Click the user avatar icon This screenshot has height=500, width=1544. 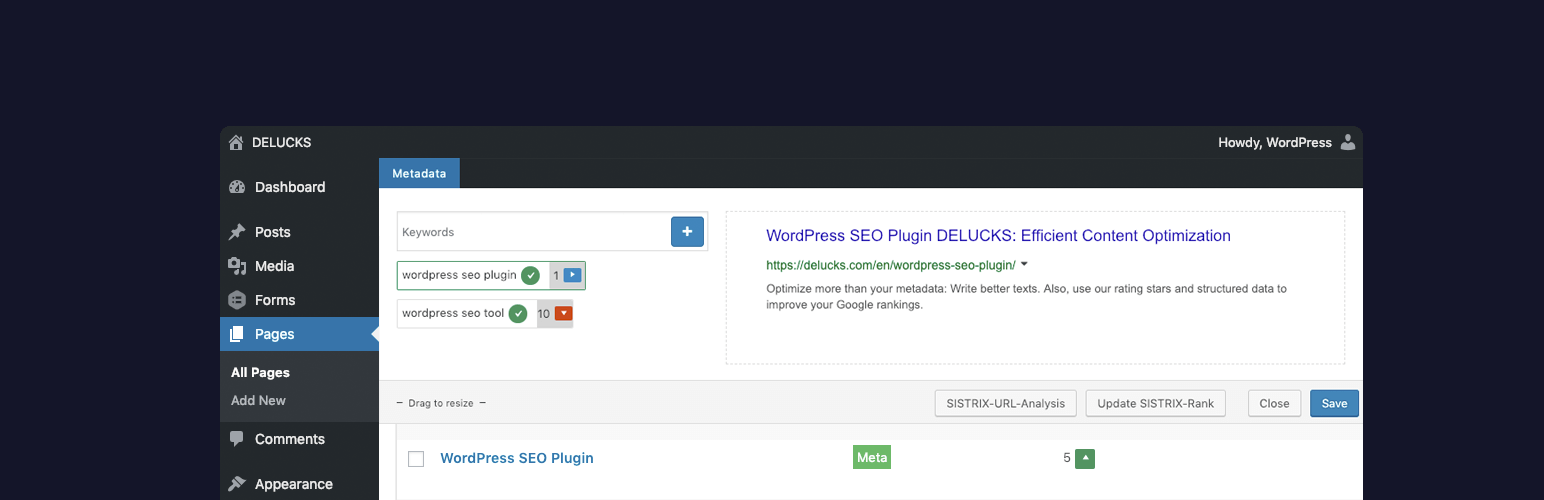(x=1348, y=142)
